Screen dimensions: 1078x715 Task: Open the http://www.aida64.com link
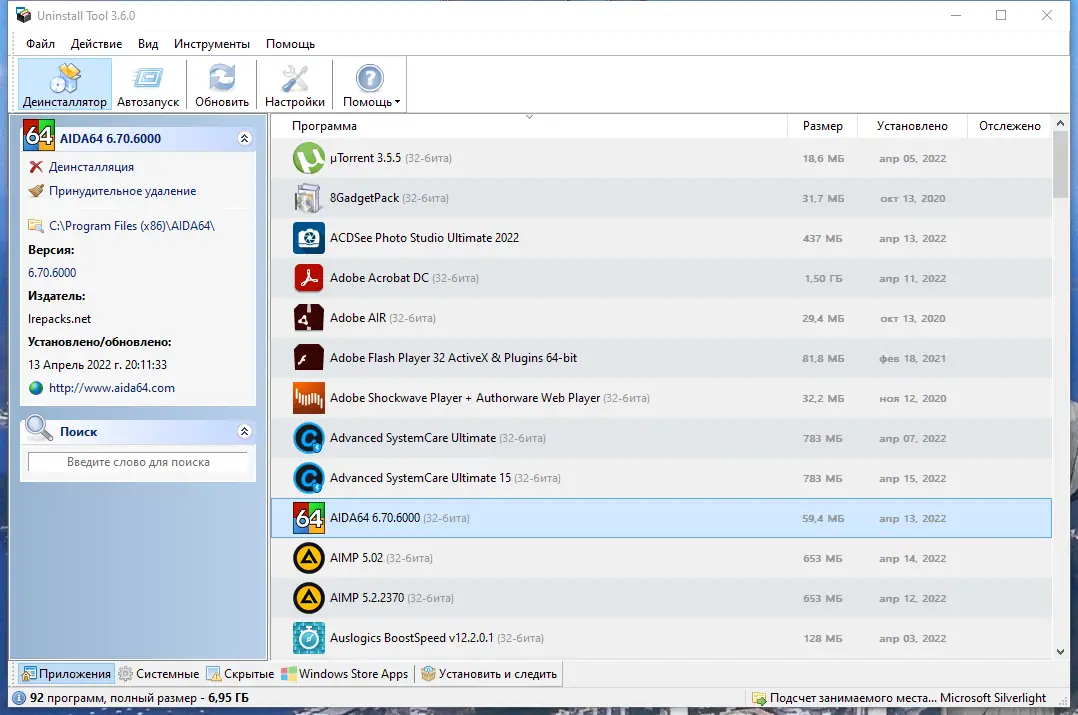point(111,388)
